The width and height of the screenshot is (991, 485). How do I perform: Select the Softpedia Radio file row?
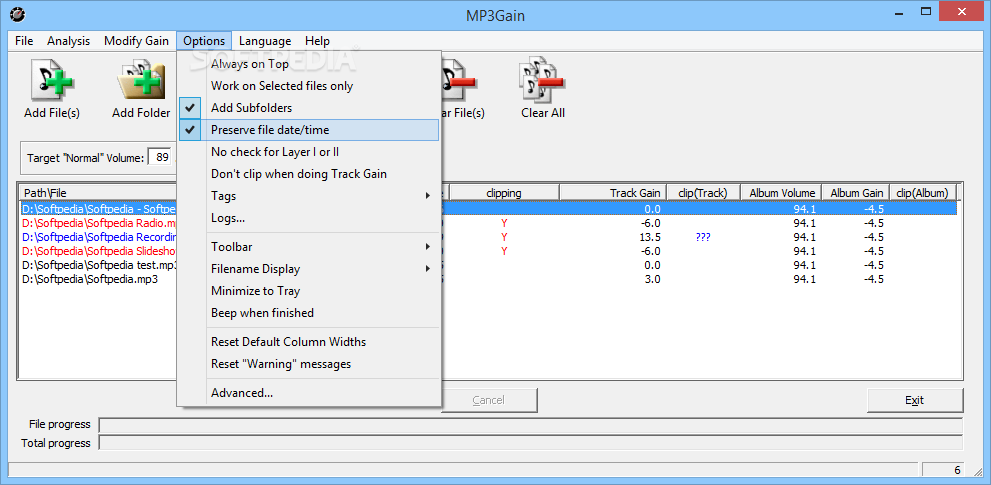(x=99, y=223)
